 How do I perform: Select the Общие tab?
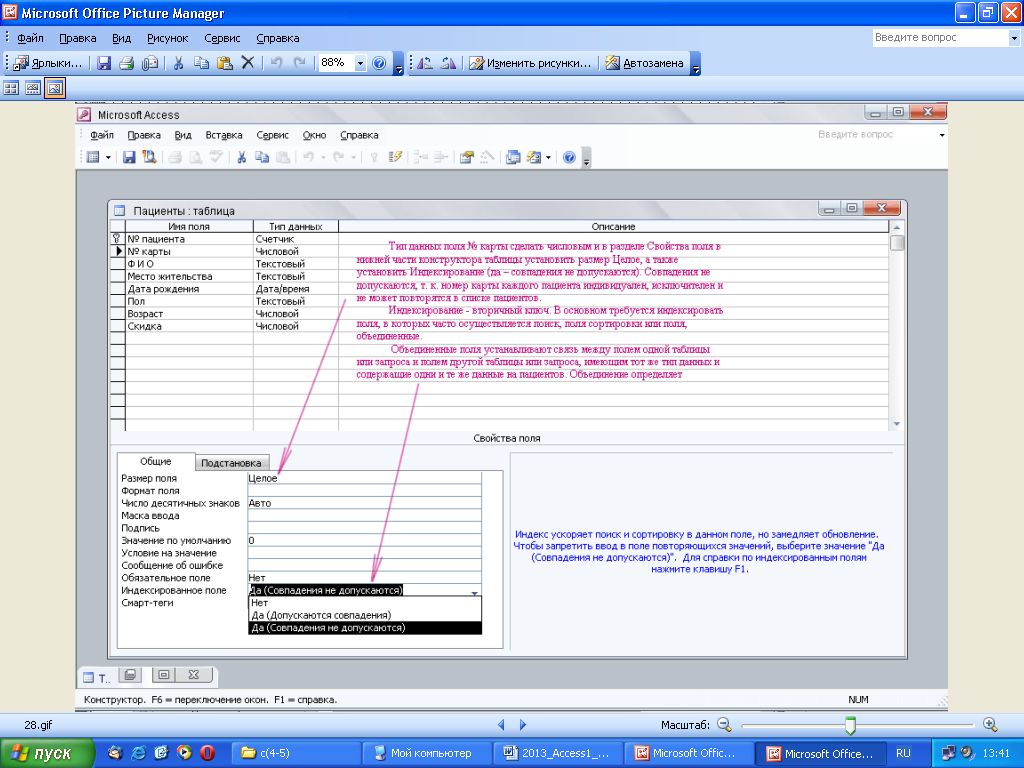(155, 461)
